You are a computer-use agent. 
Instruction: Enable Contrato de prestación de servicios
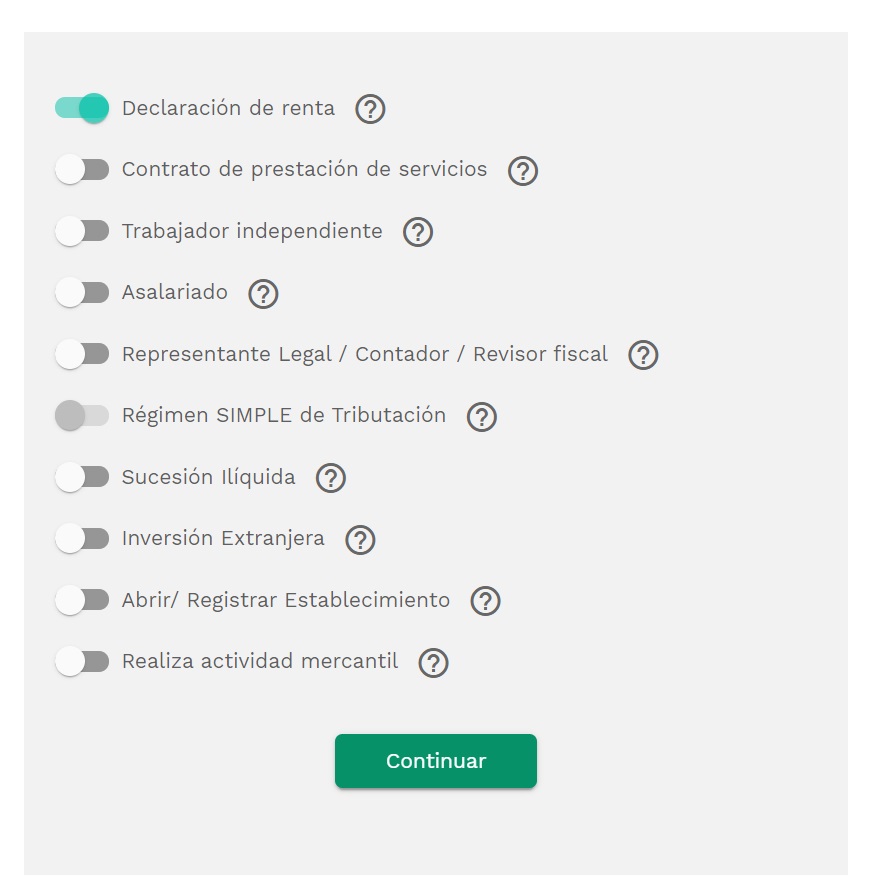pos(83,169)
